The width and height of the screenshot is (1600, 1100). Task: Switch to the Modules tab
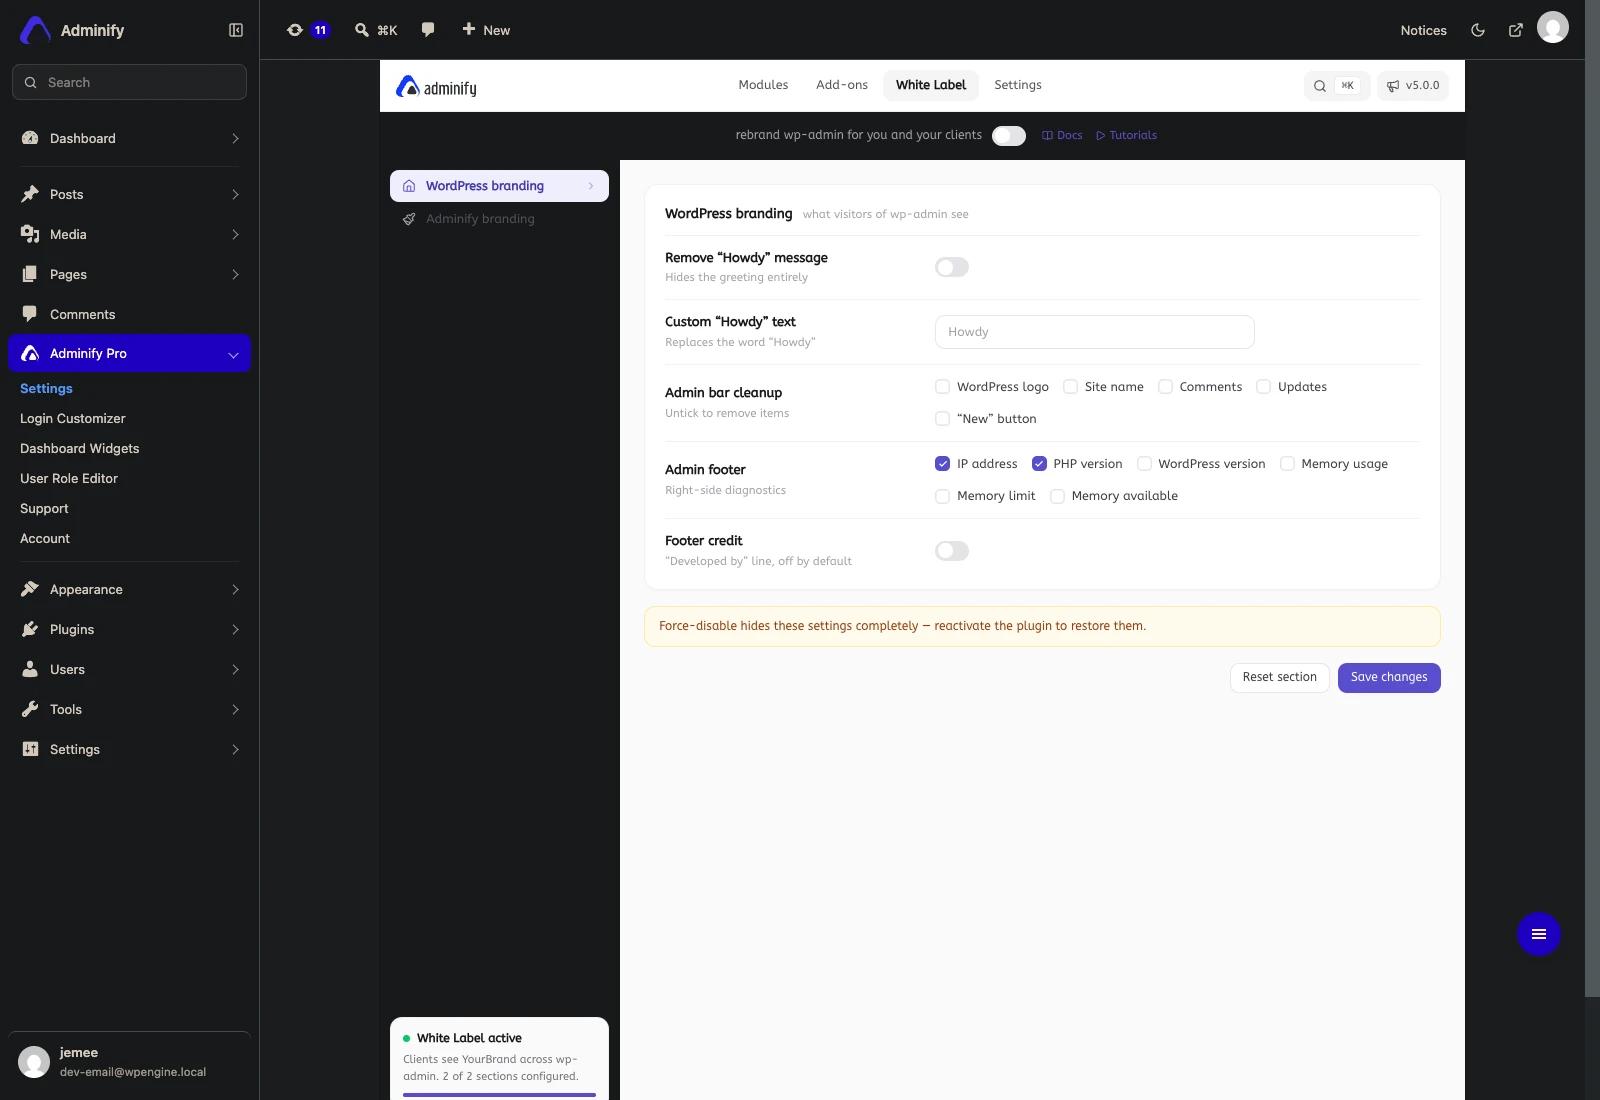(x=763, y=85)
